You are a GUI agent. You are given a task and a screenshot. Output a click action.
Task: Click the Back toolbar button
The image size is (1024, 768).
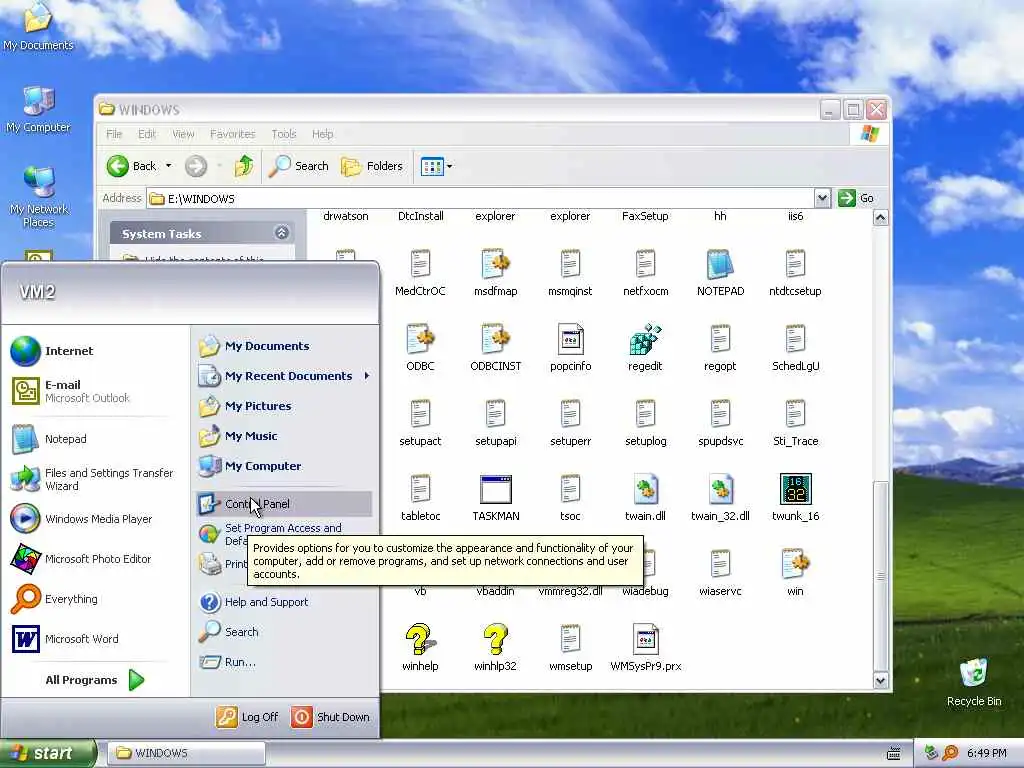click(x=132, y=166)
